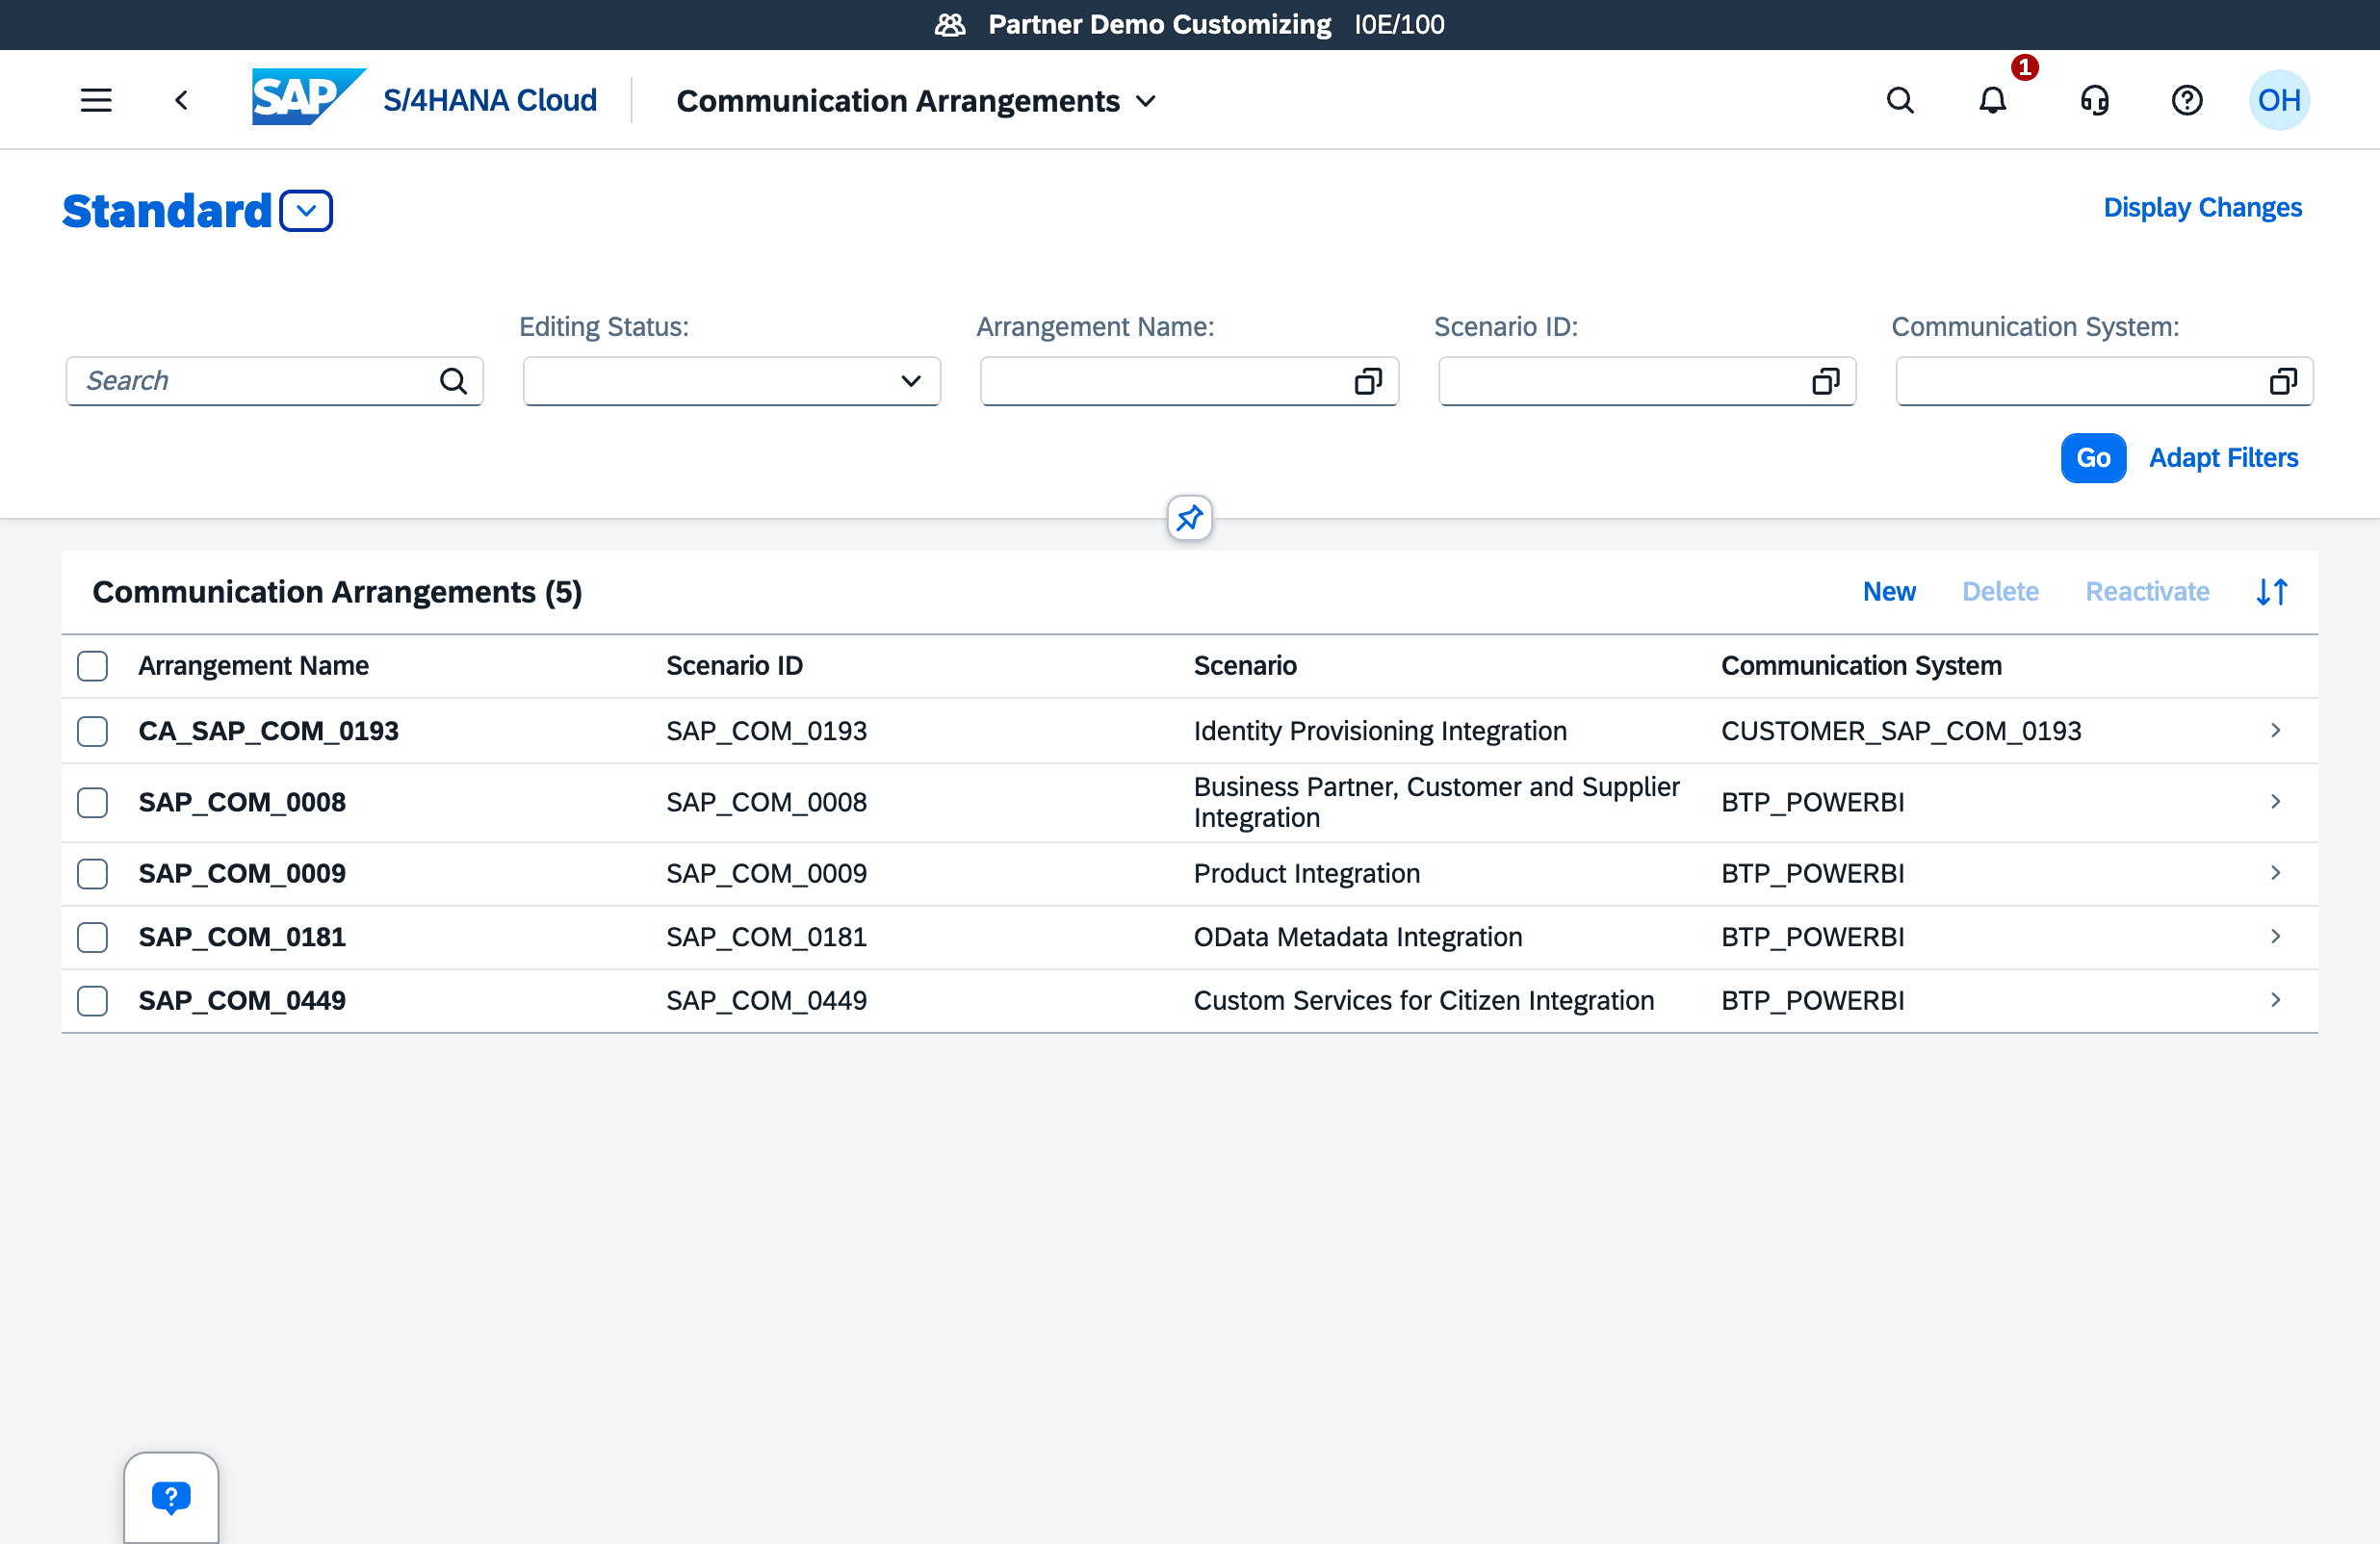
Task: Select all rows with header checkbox
Action: point(92,666)
